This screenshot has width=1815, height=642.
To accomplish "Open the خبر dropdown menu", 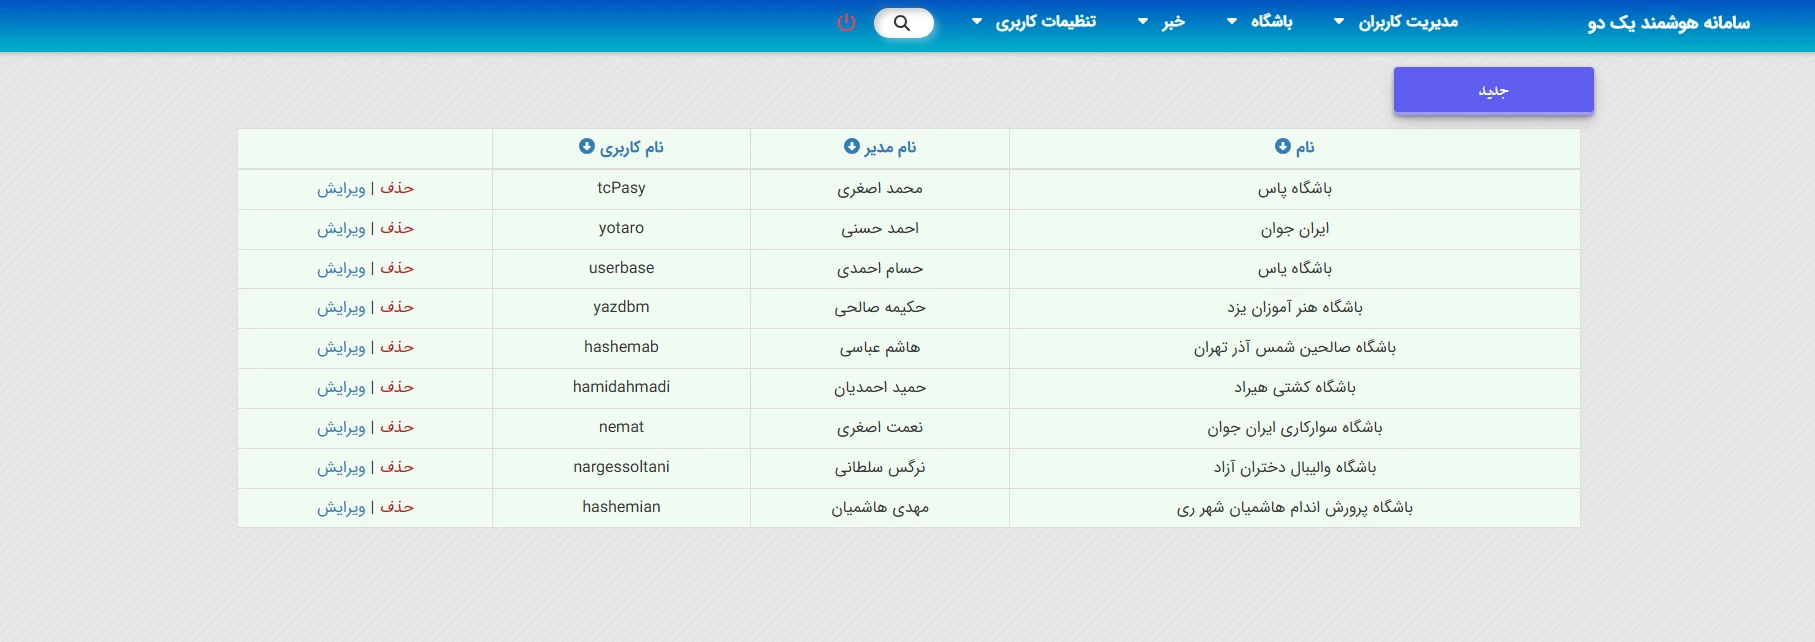I will [x=1161, y=21].
